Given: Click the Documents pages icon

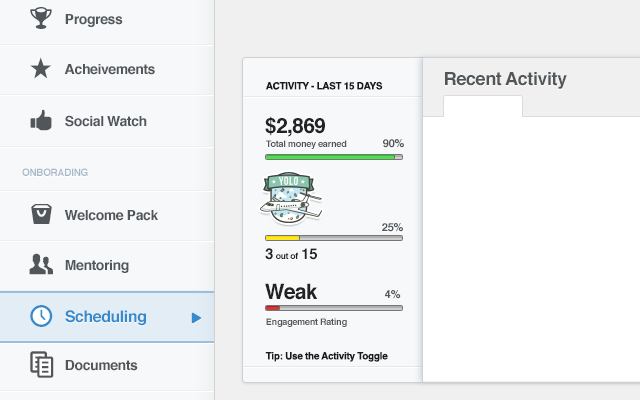Looking at the screenshot, I should pyautogui.click(x=40, y=365).
